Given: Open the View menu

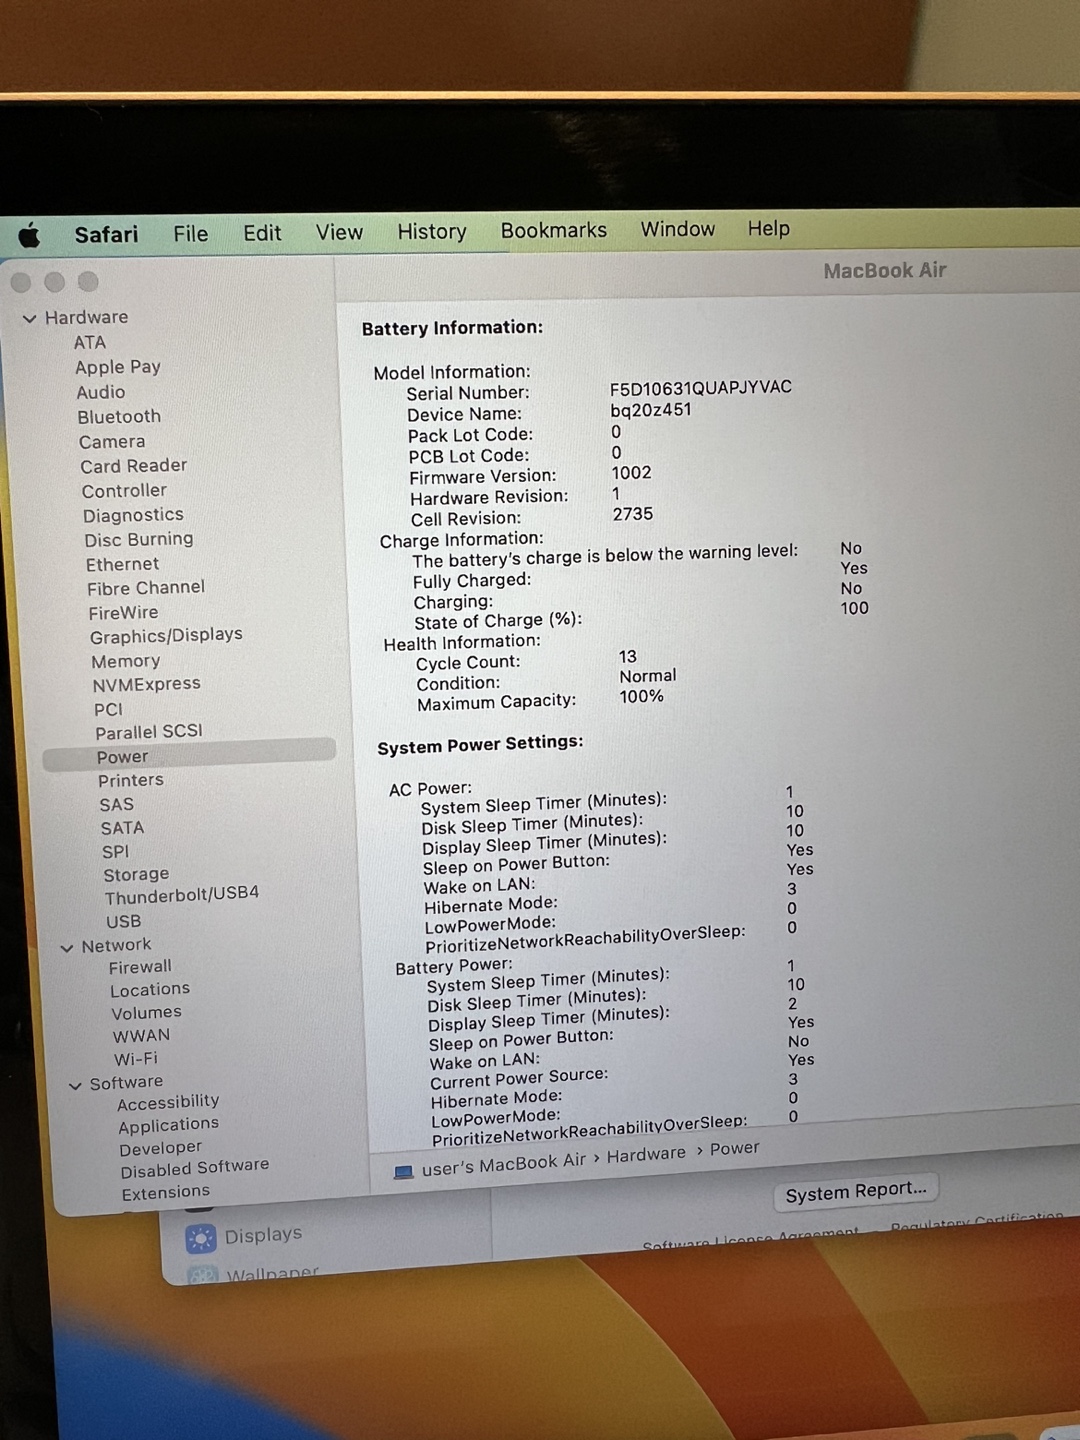Looking at the screenshot, I should 339,232.
